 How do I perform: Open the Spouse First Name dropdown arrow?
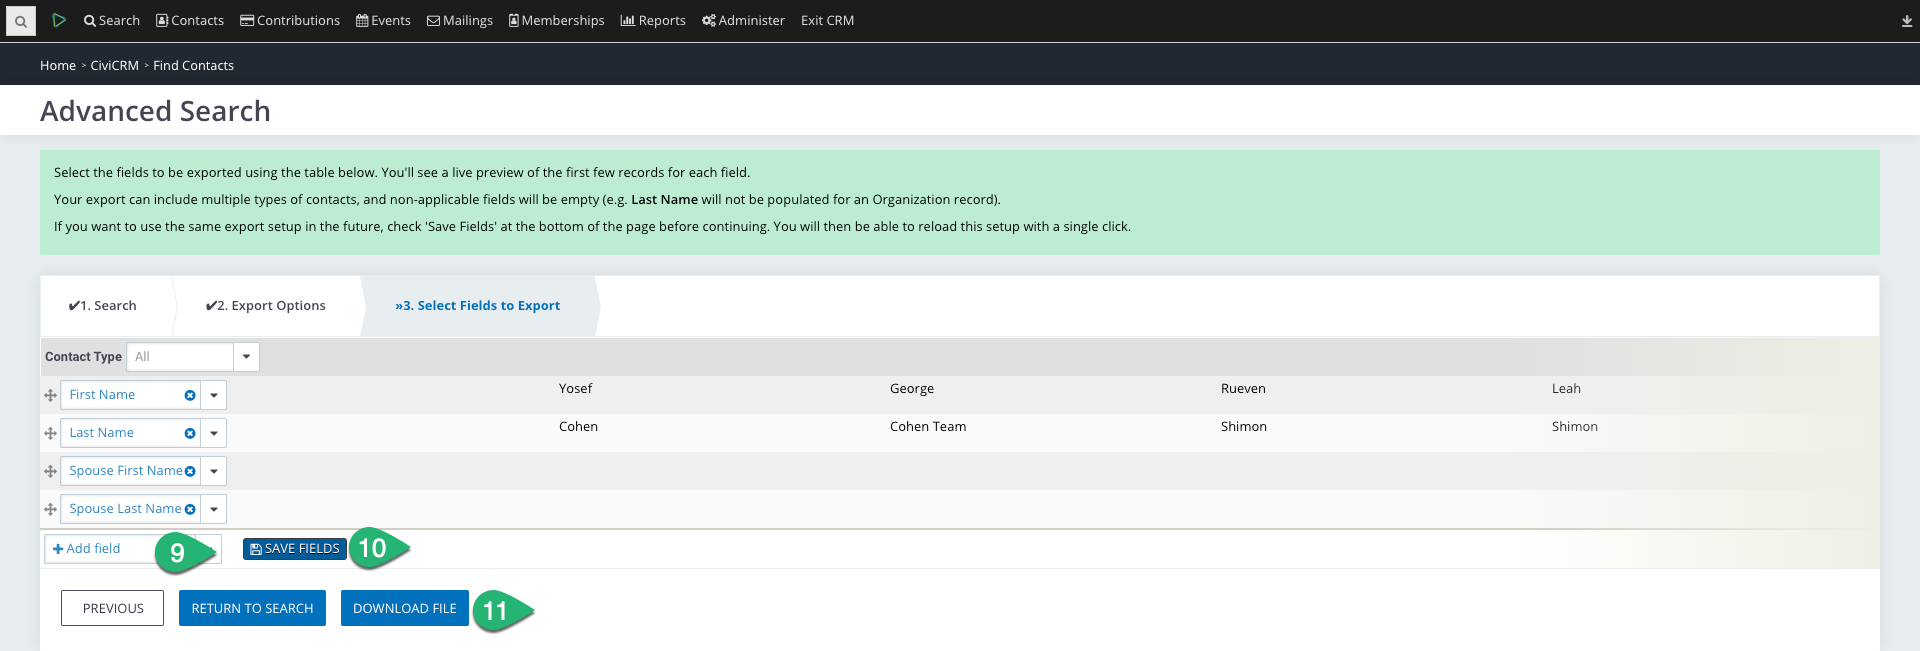click(x=214, y=471)
